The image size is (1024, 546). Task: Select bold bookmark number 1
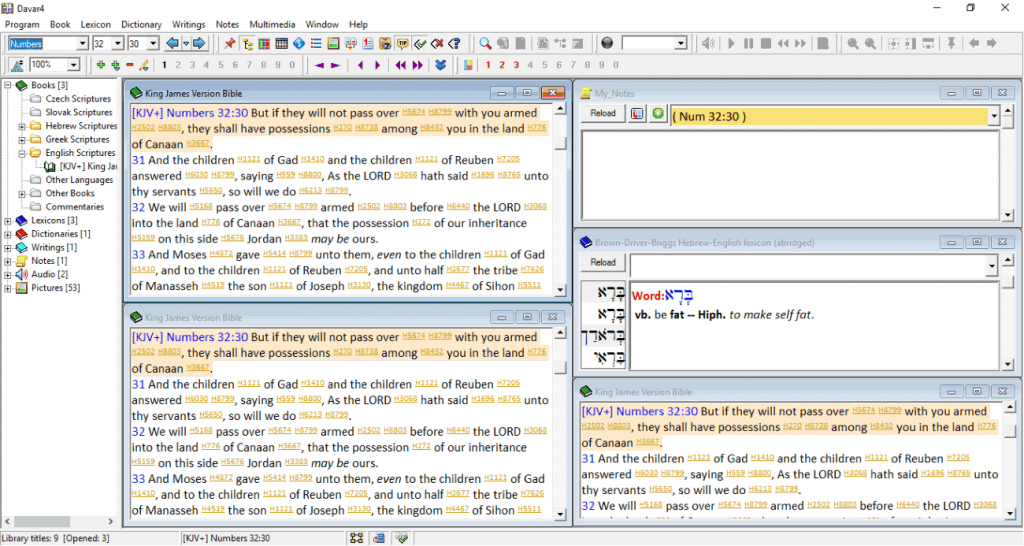(x=164, y=65)
